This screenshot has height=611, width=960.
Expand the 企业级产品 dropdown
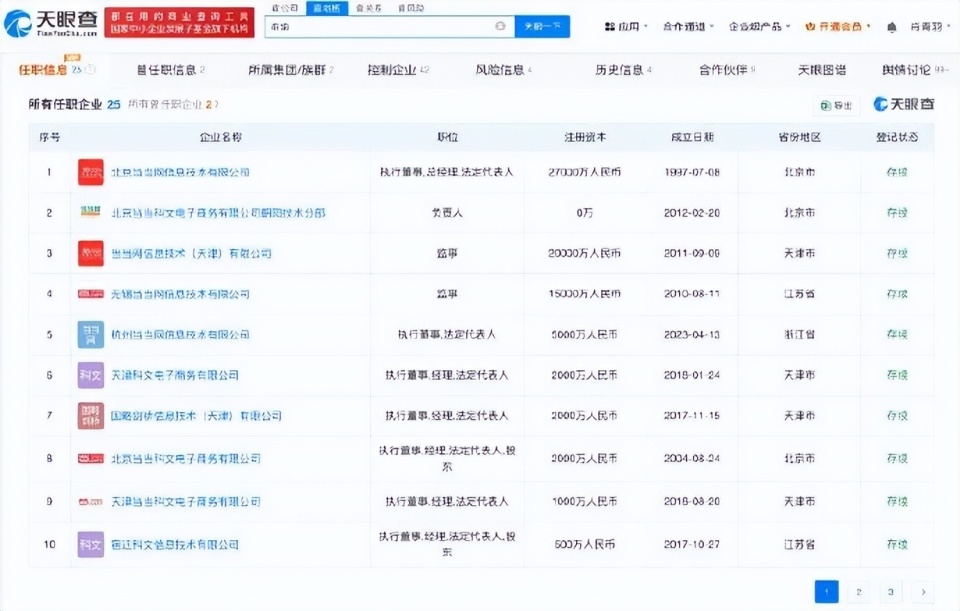click(x=759, y=26)
